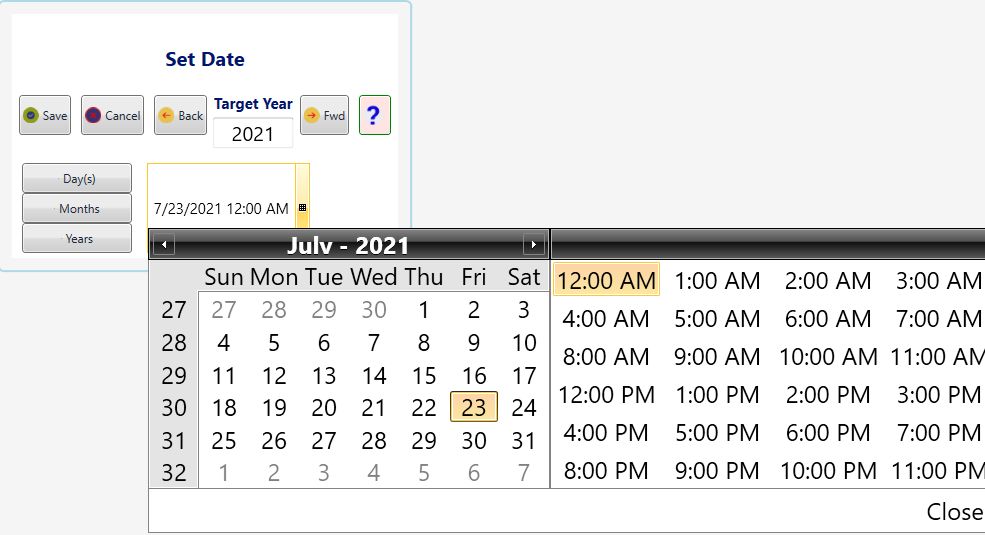Open help with the question mark icon
Screen dimensions: 985x535
tap(374, 115)
